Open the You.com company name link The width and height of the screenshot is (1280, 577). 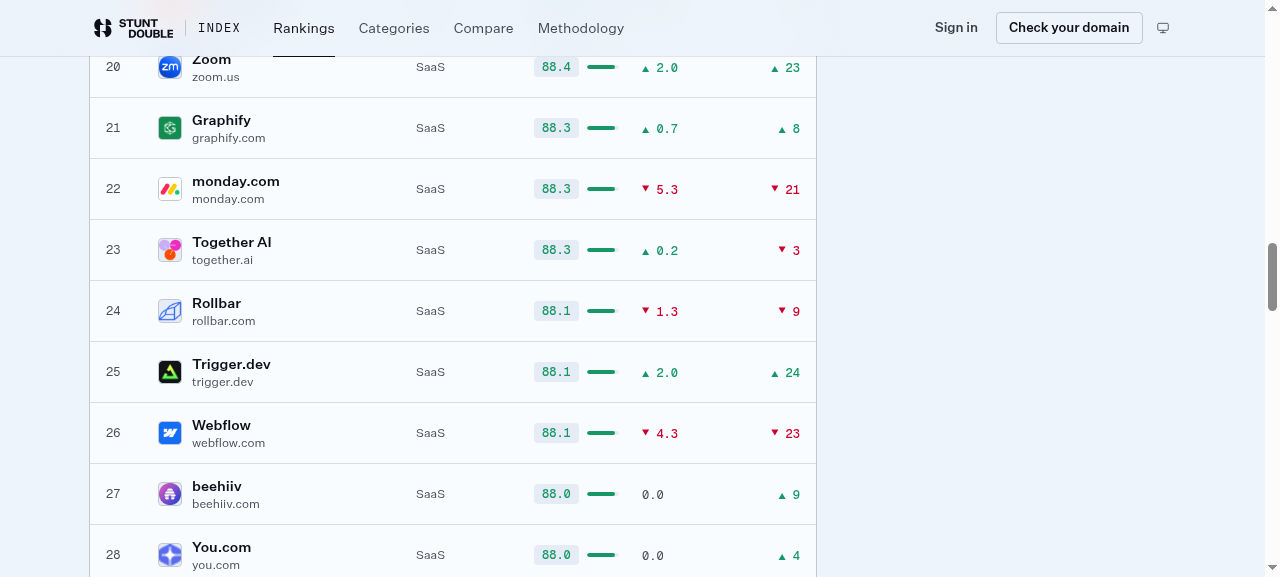point(221,547)
